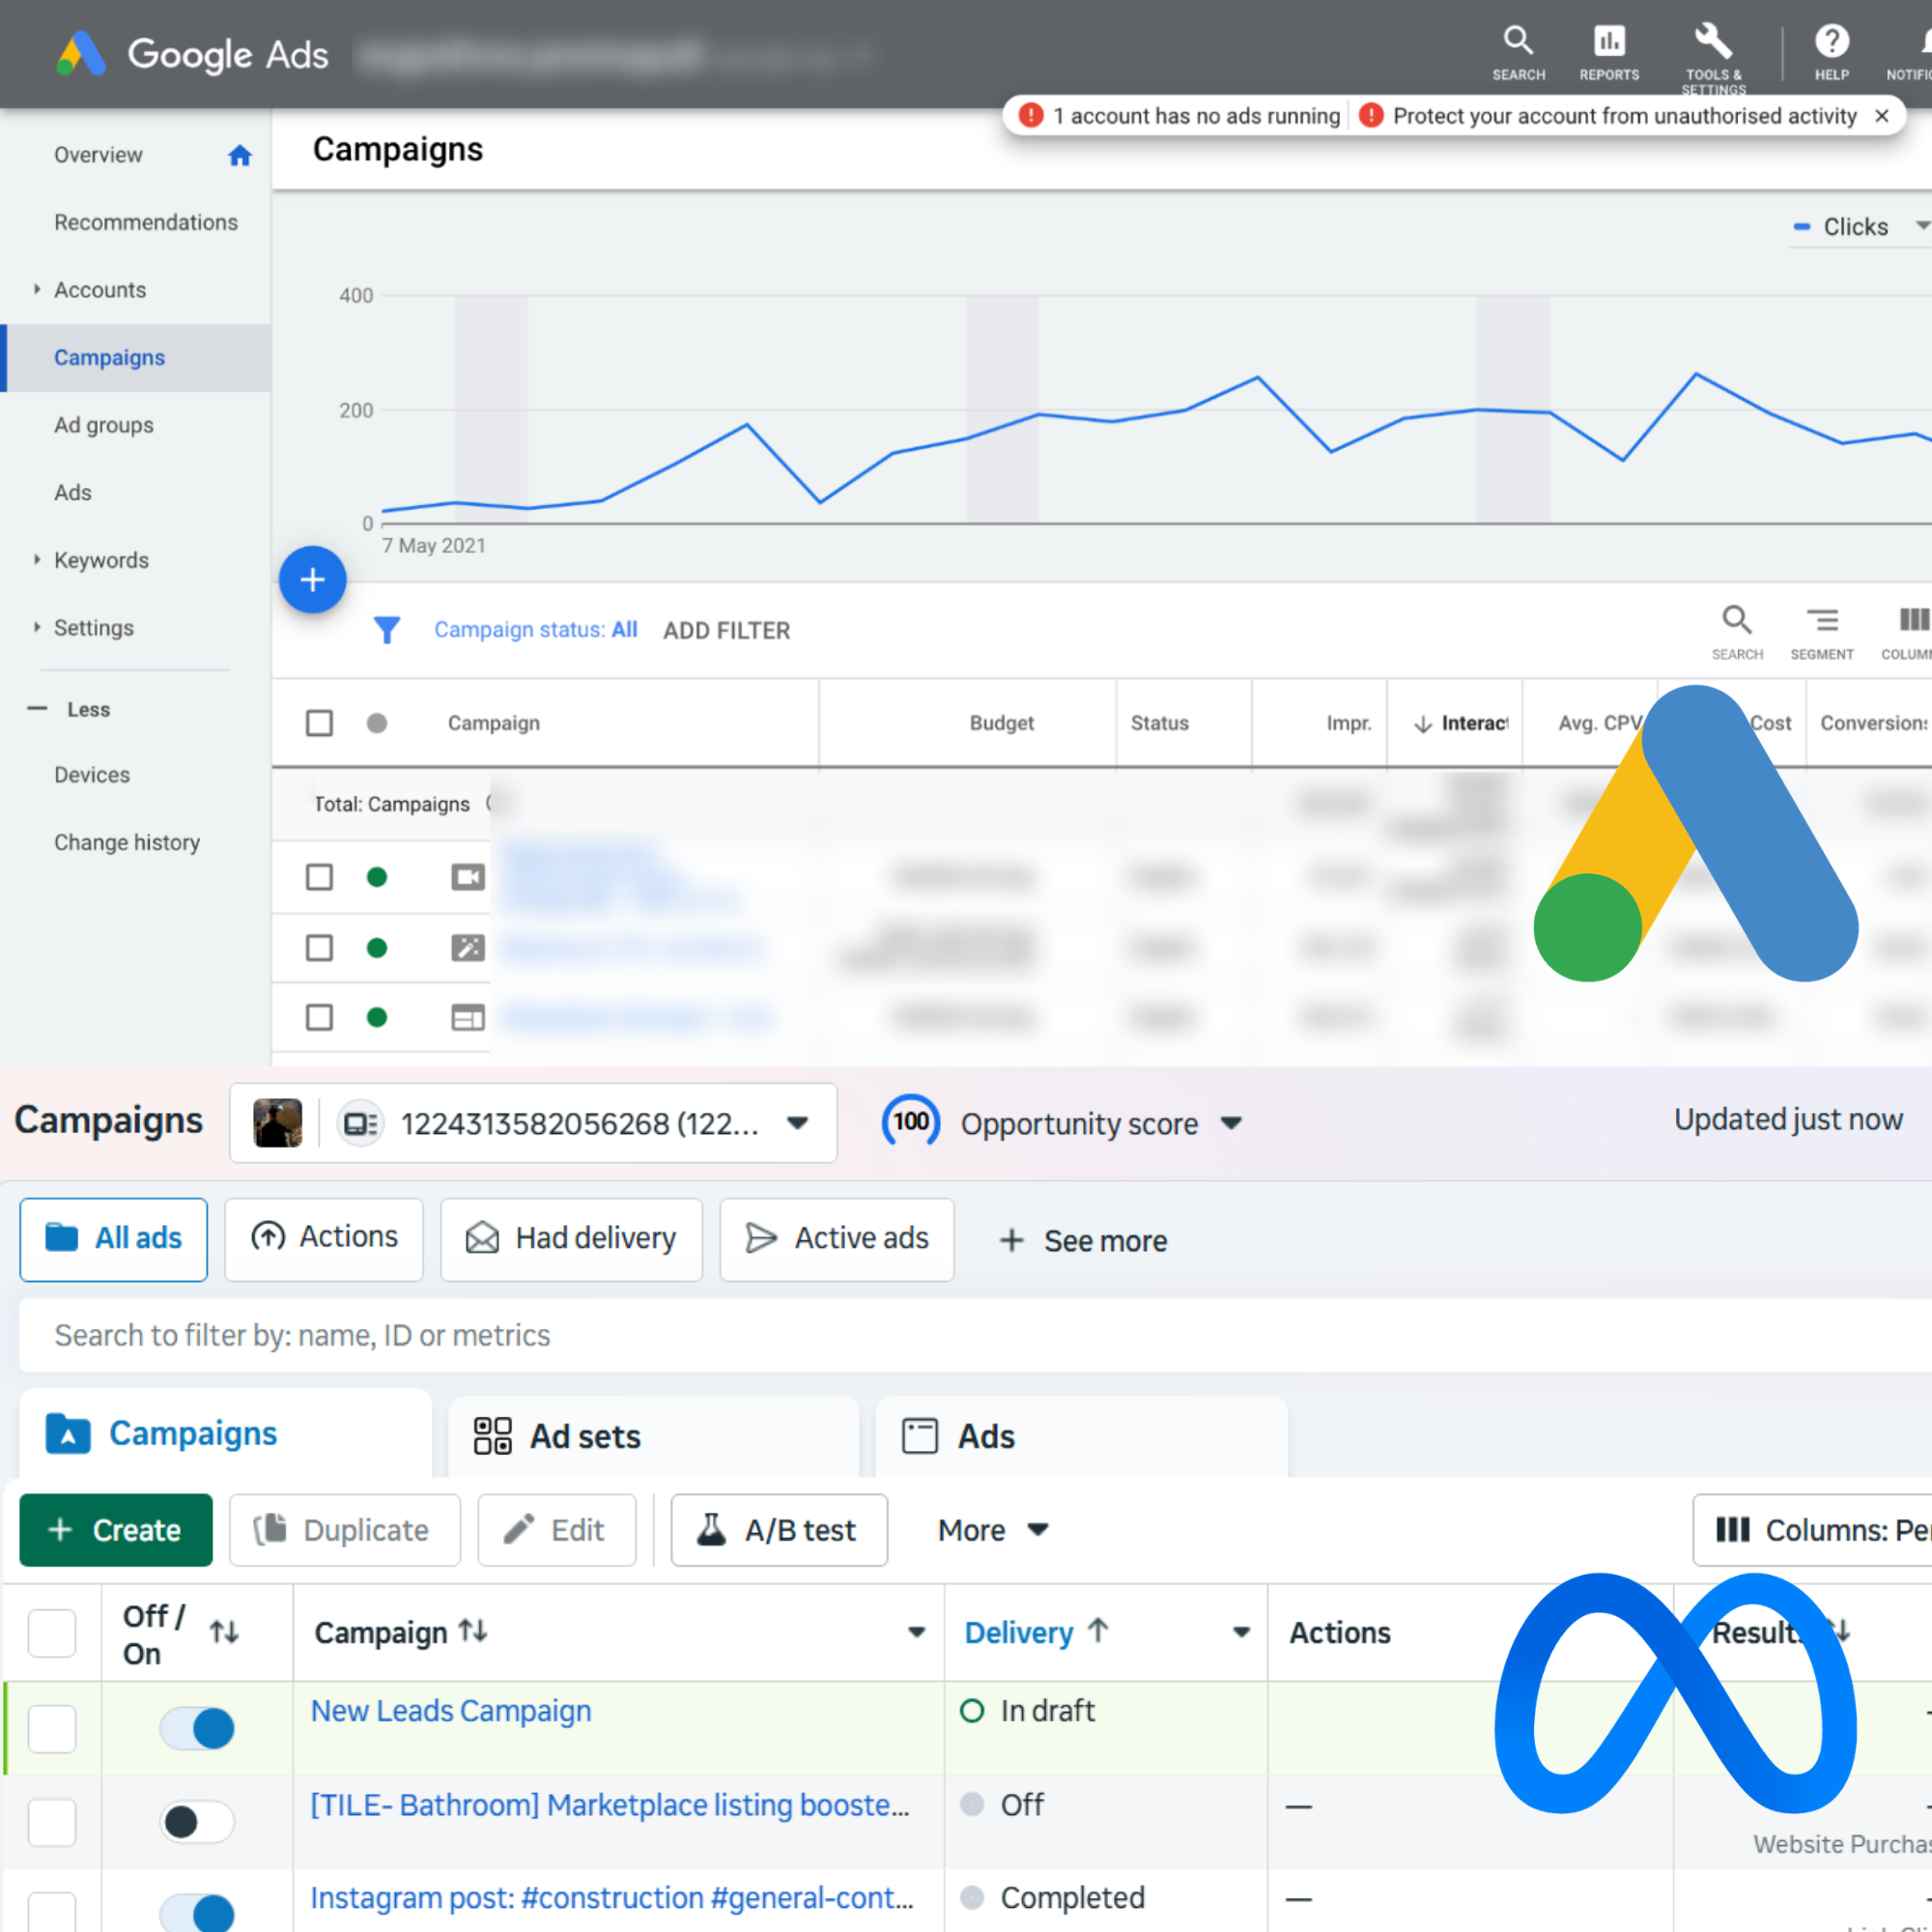
Task: Click the blue filter funnel icon
Action: click(x=386, y=630)
